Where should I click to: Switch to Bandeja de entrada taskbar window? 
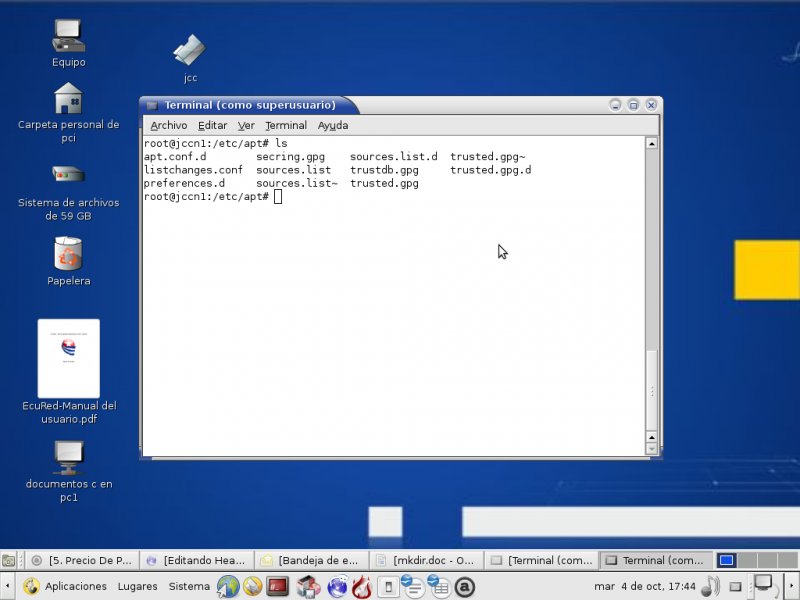point(313,561)
